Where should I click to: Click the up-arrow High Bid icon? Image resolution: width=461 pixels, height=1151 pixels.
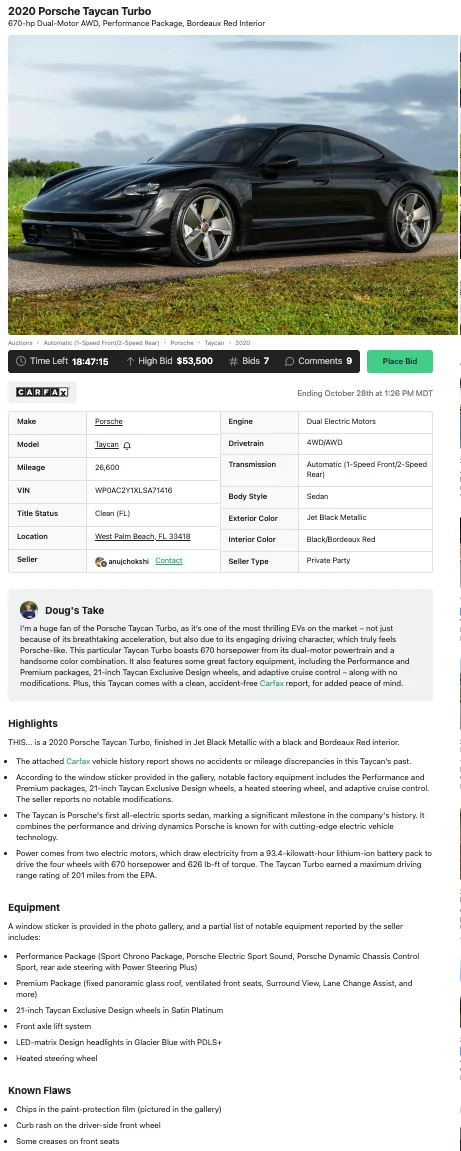tap(130, 361)
